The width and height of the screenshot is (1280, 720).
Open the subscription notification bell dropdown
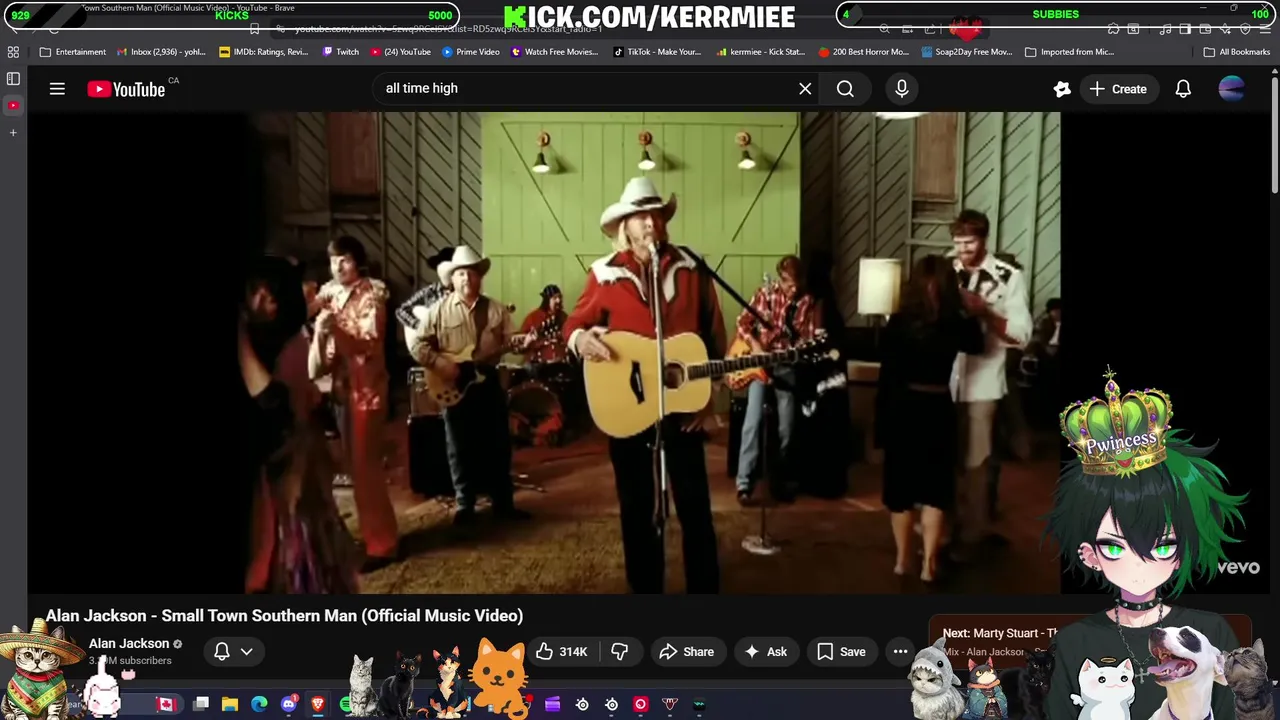click(233, 652)
